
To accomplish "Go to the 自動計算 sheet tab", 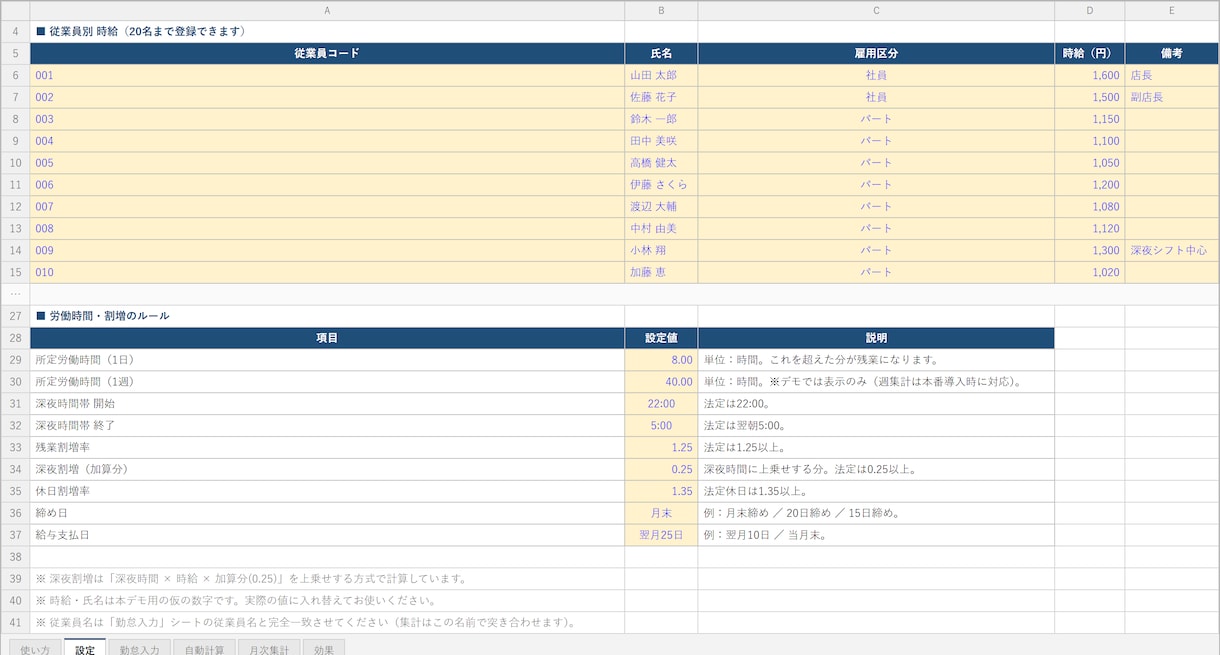I will click(204, 648).
